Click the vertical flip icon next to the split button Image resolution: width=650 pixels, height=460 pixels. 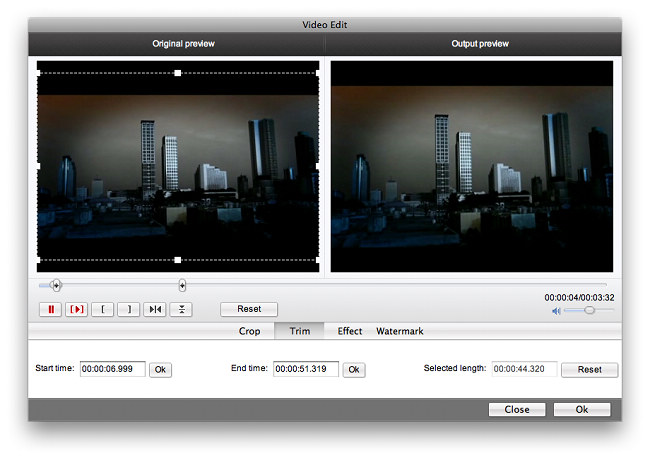tap(181, 310)
